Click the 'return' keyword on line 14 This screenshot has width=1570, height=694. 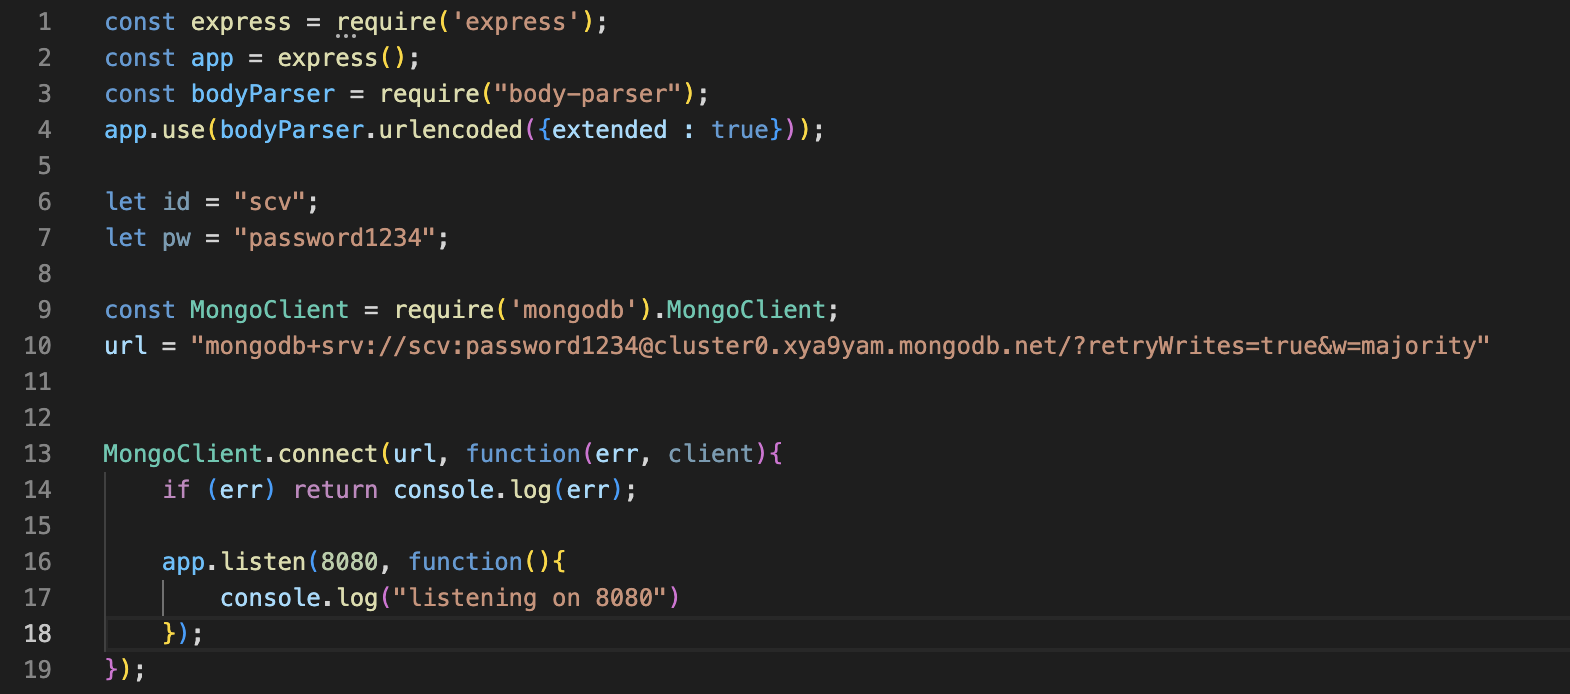335,490
